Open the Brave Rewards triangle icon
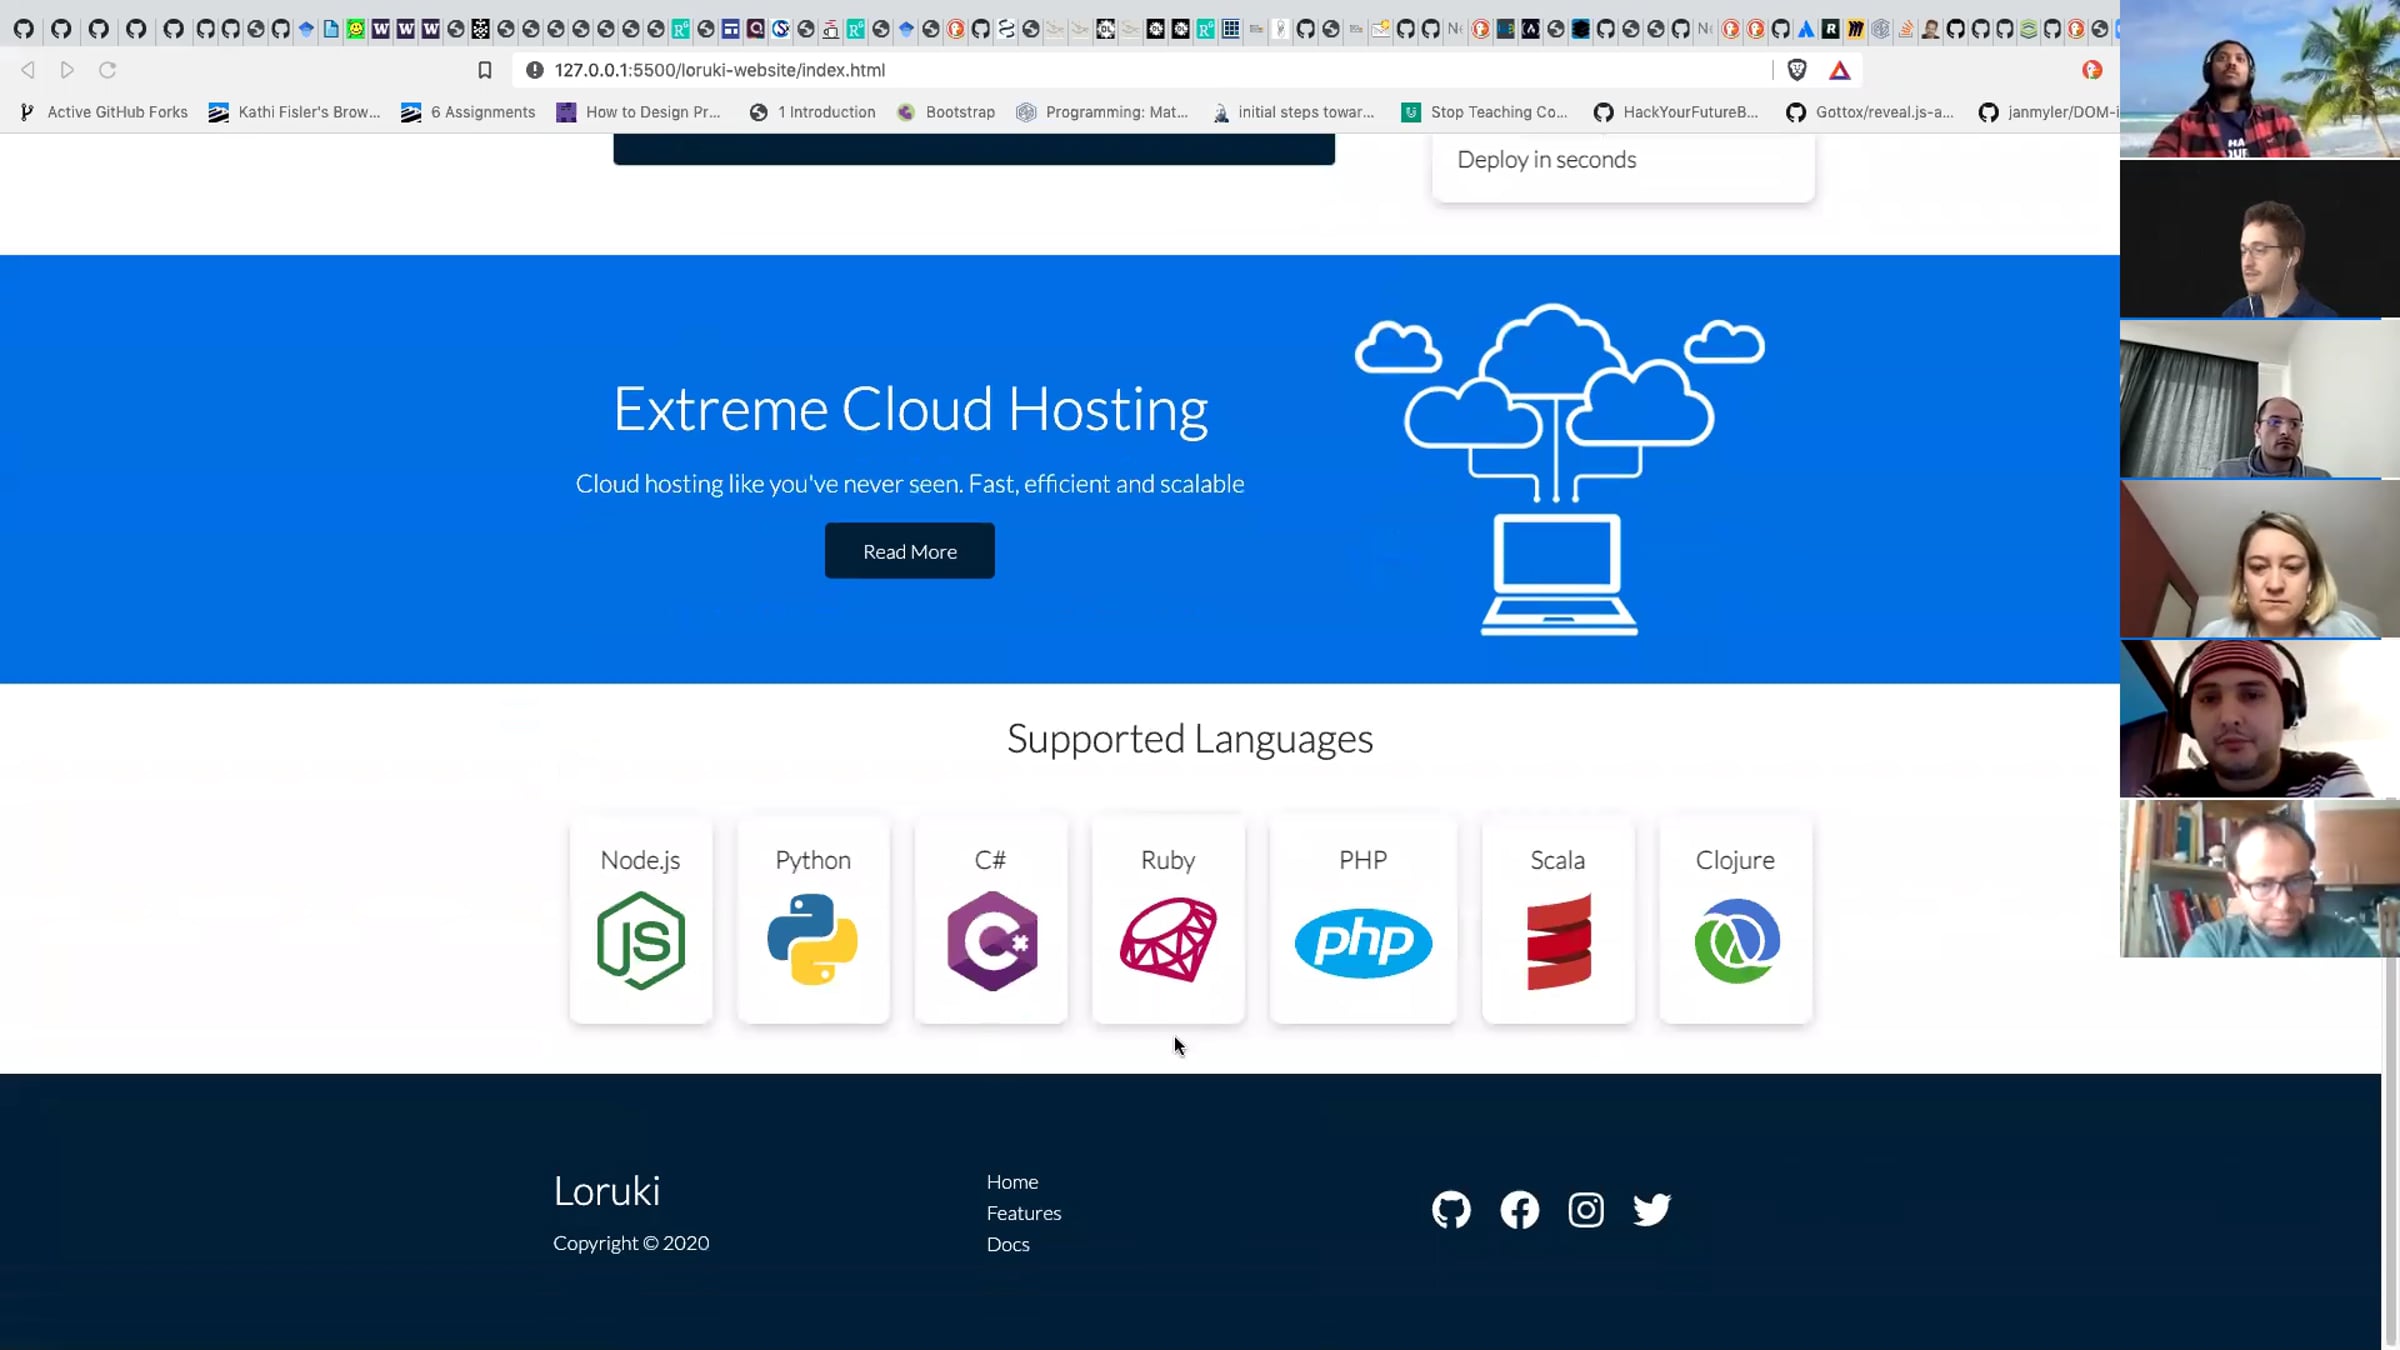Screen dimensions: 2400x1350 point(1840,70)
